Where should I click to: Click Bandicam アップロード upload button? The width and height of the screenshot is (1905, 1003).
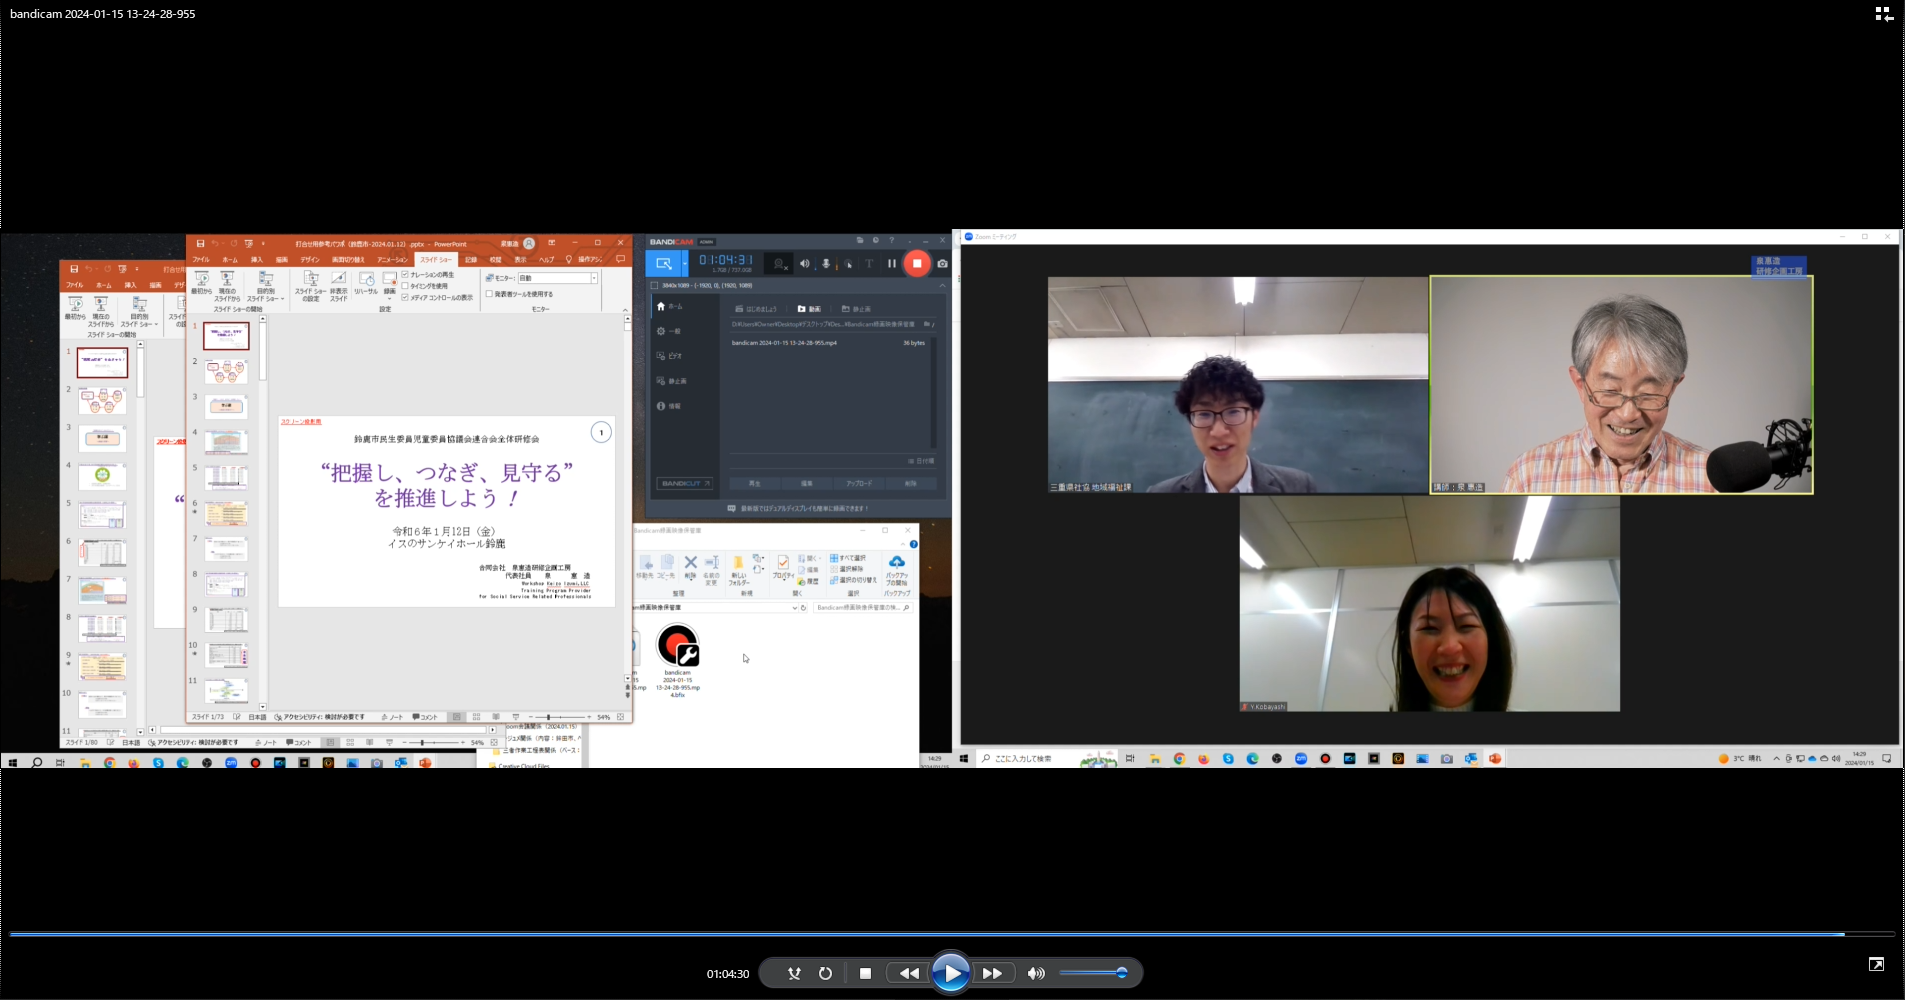pyautogui.click(x=859, y=484)
